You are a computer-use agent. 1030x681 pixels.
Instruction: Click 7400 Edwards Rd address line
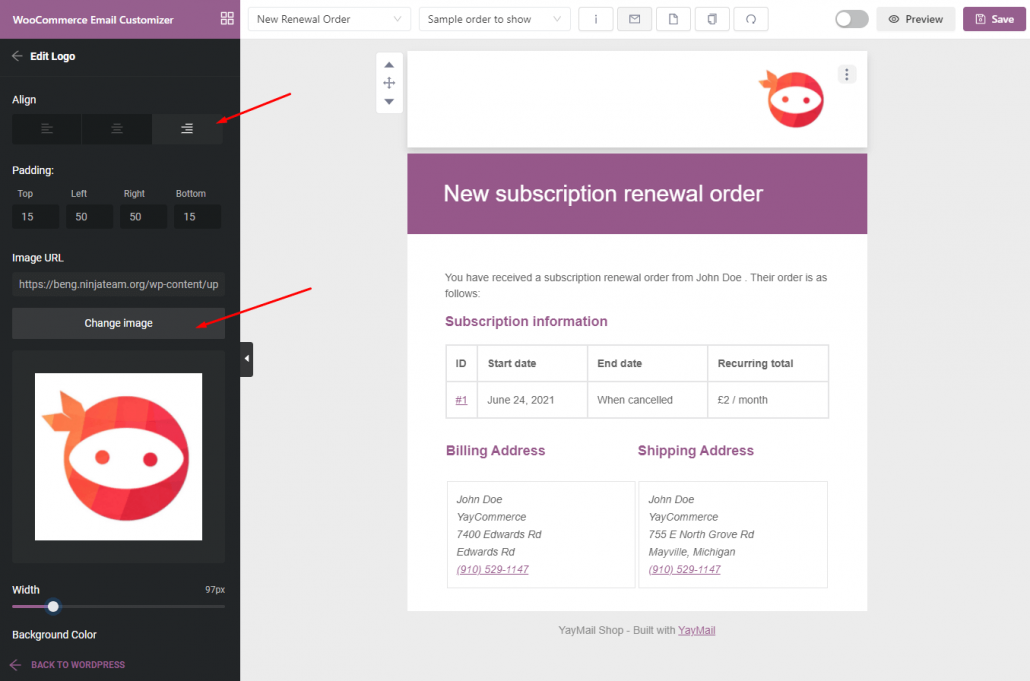(499, 534)
